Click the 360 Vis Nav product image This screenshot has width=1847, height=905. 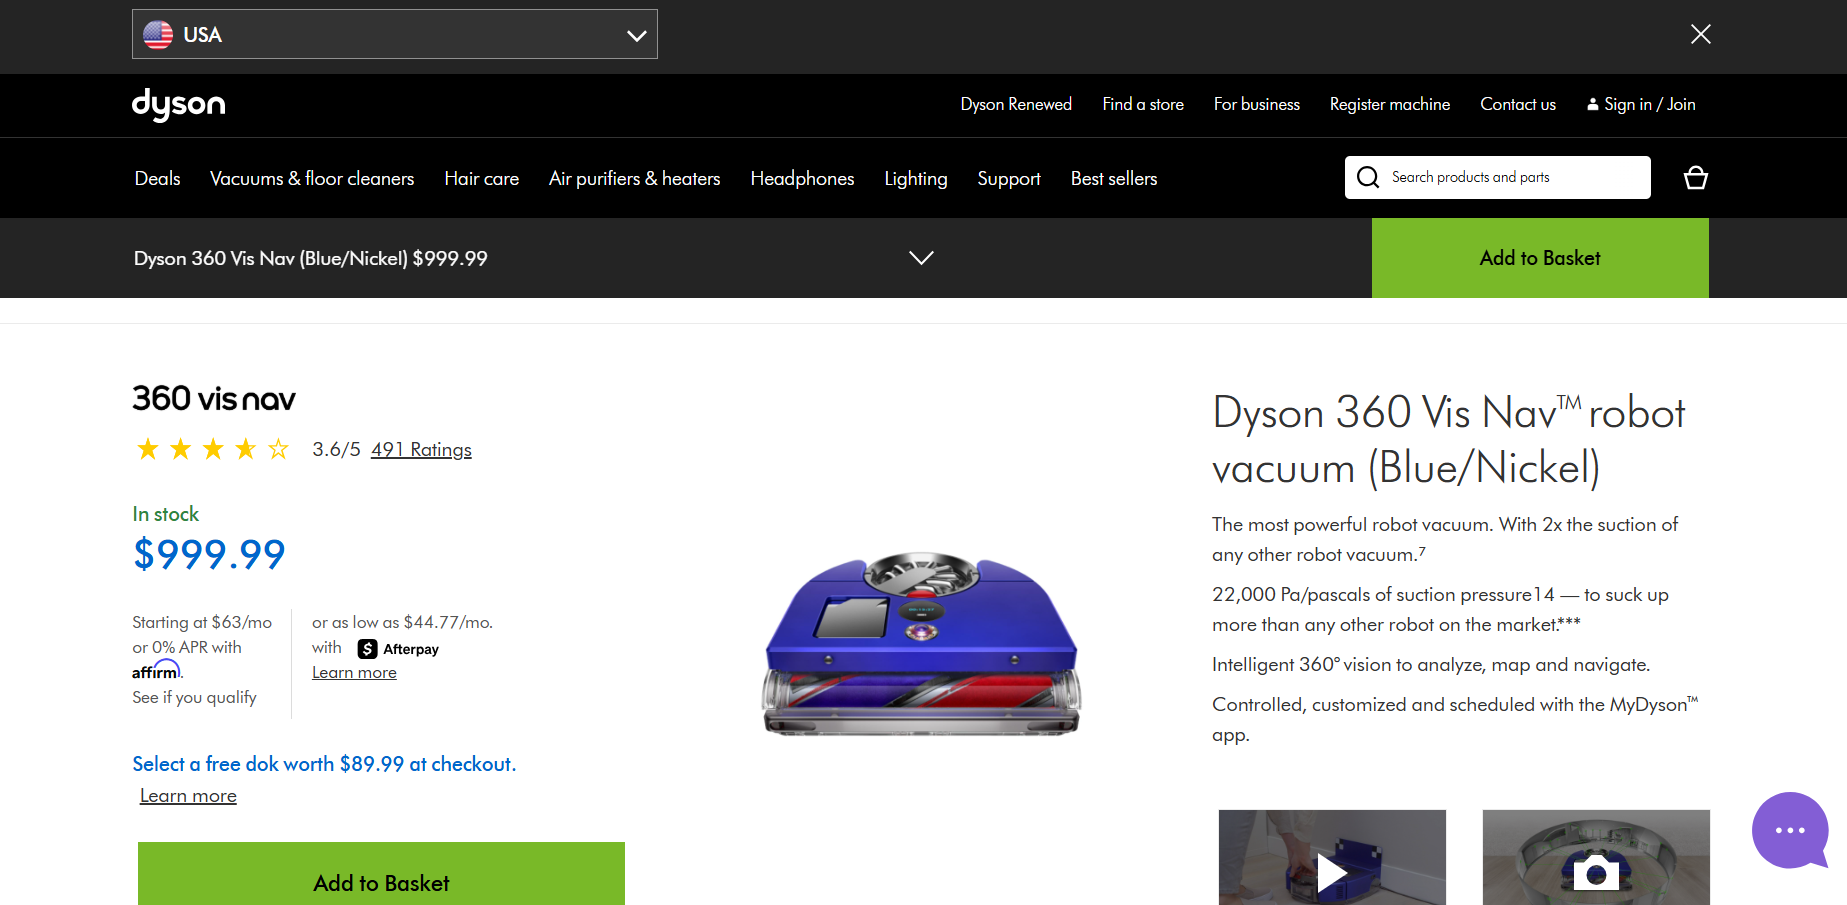pos(921,642)
